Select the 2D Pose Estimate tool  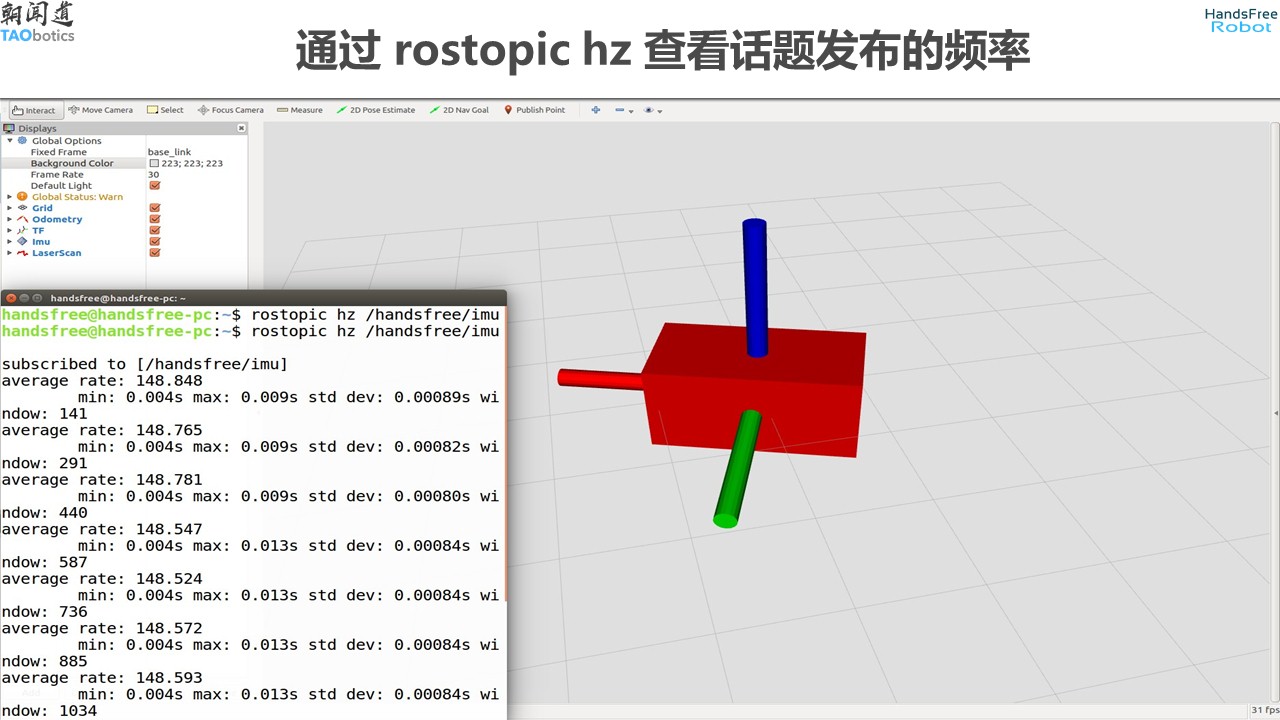point(375,110)
